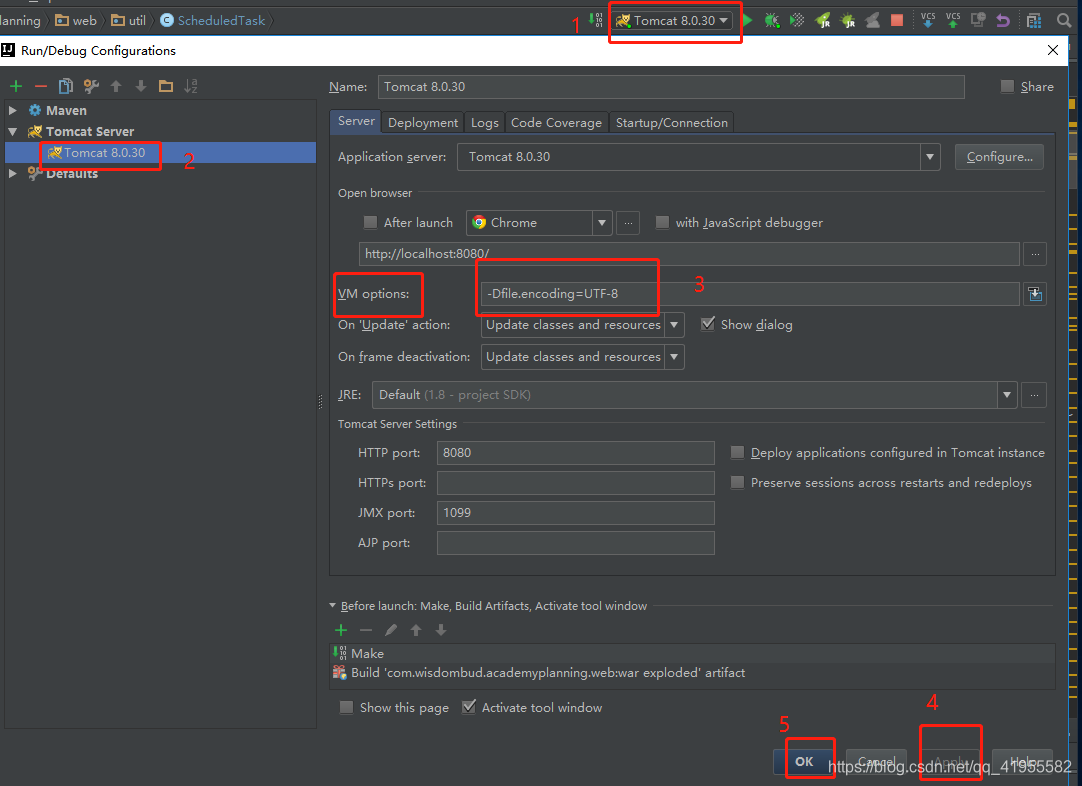1082x786 pixels.
Task: Sort configurations alphabetically icon
Action: point(190,86)
